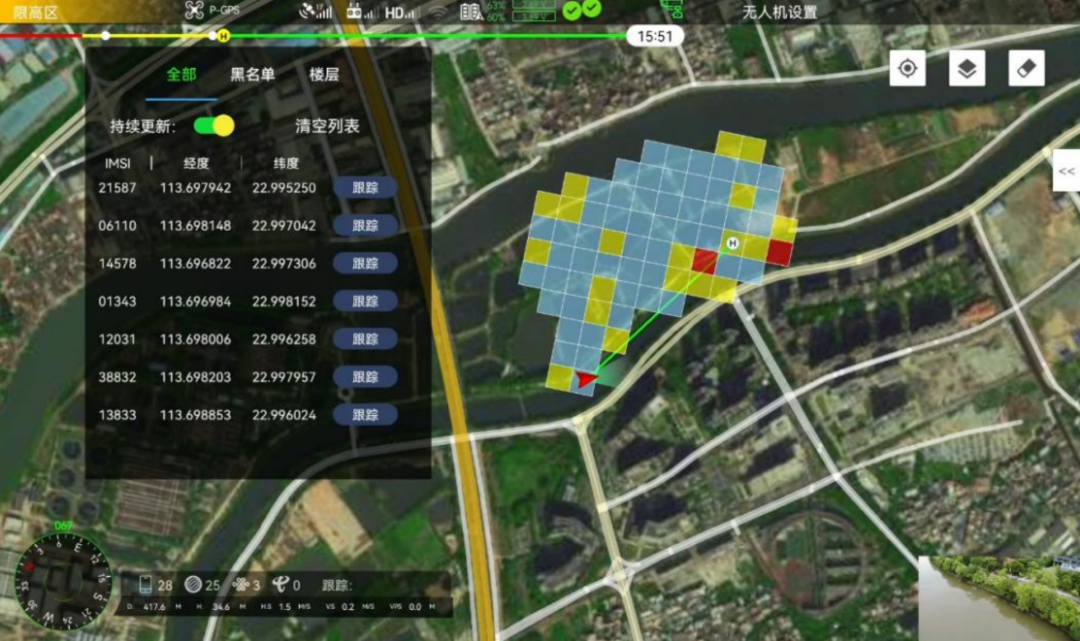Image resolution: width=1080 pixels, height=641 pixels.
Task: Click the locate/recenter map icon
Action: (x=907, y=69)
